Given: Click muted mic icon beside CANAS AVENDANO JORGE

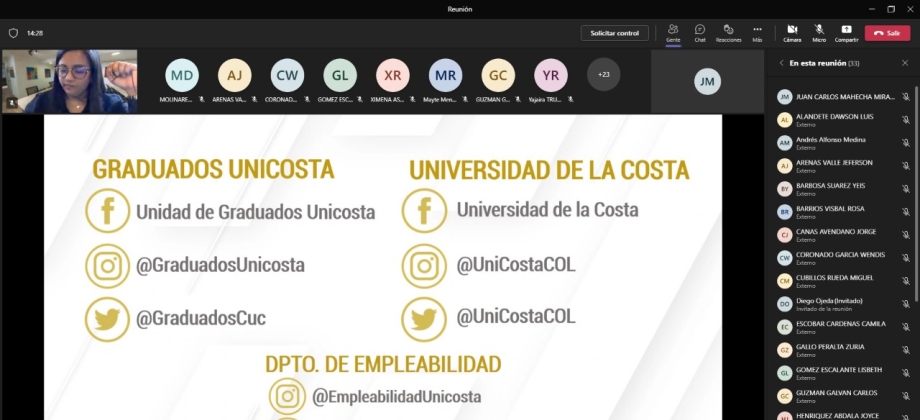Looking at the screenshot, I should [906, 235].
